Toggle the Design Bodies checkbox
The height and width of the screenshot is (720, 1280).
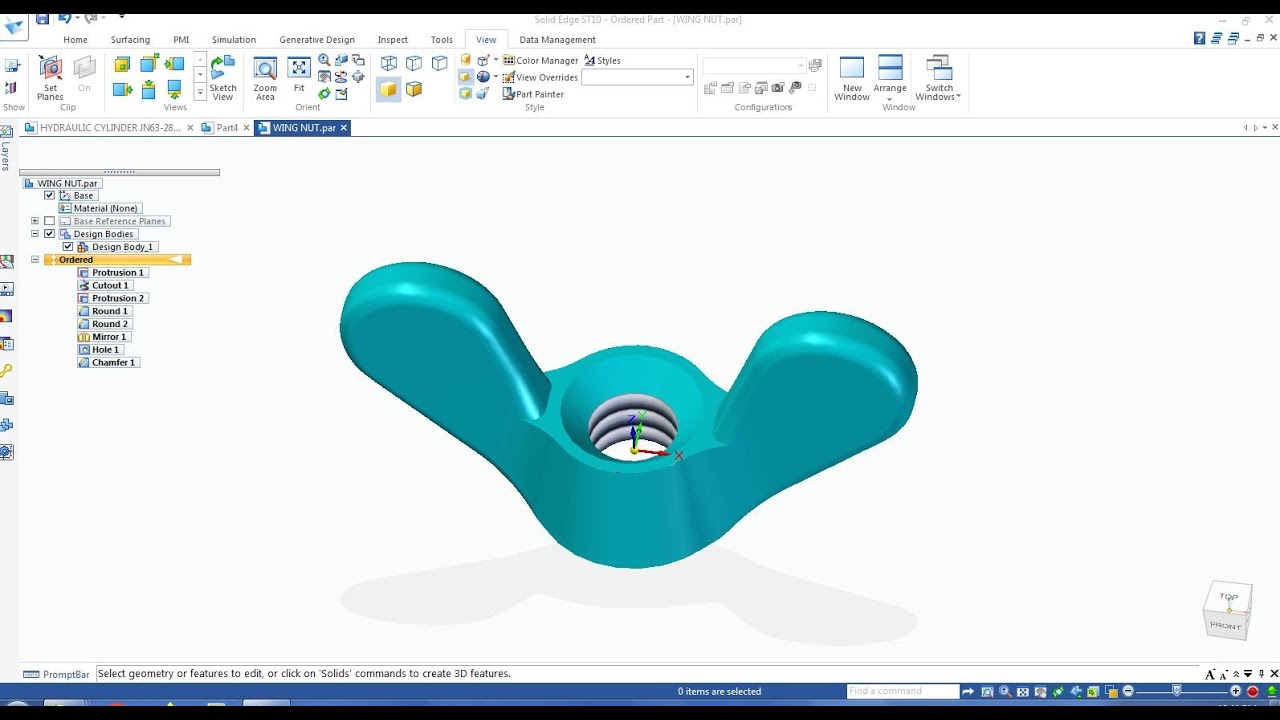[49, 234]
